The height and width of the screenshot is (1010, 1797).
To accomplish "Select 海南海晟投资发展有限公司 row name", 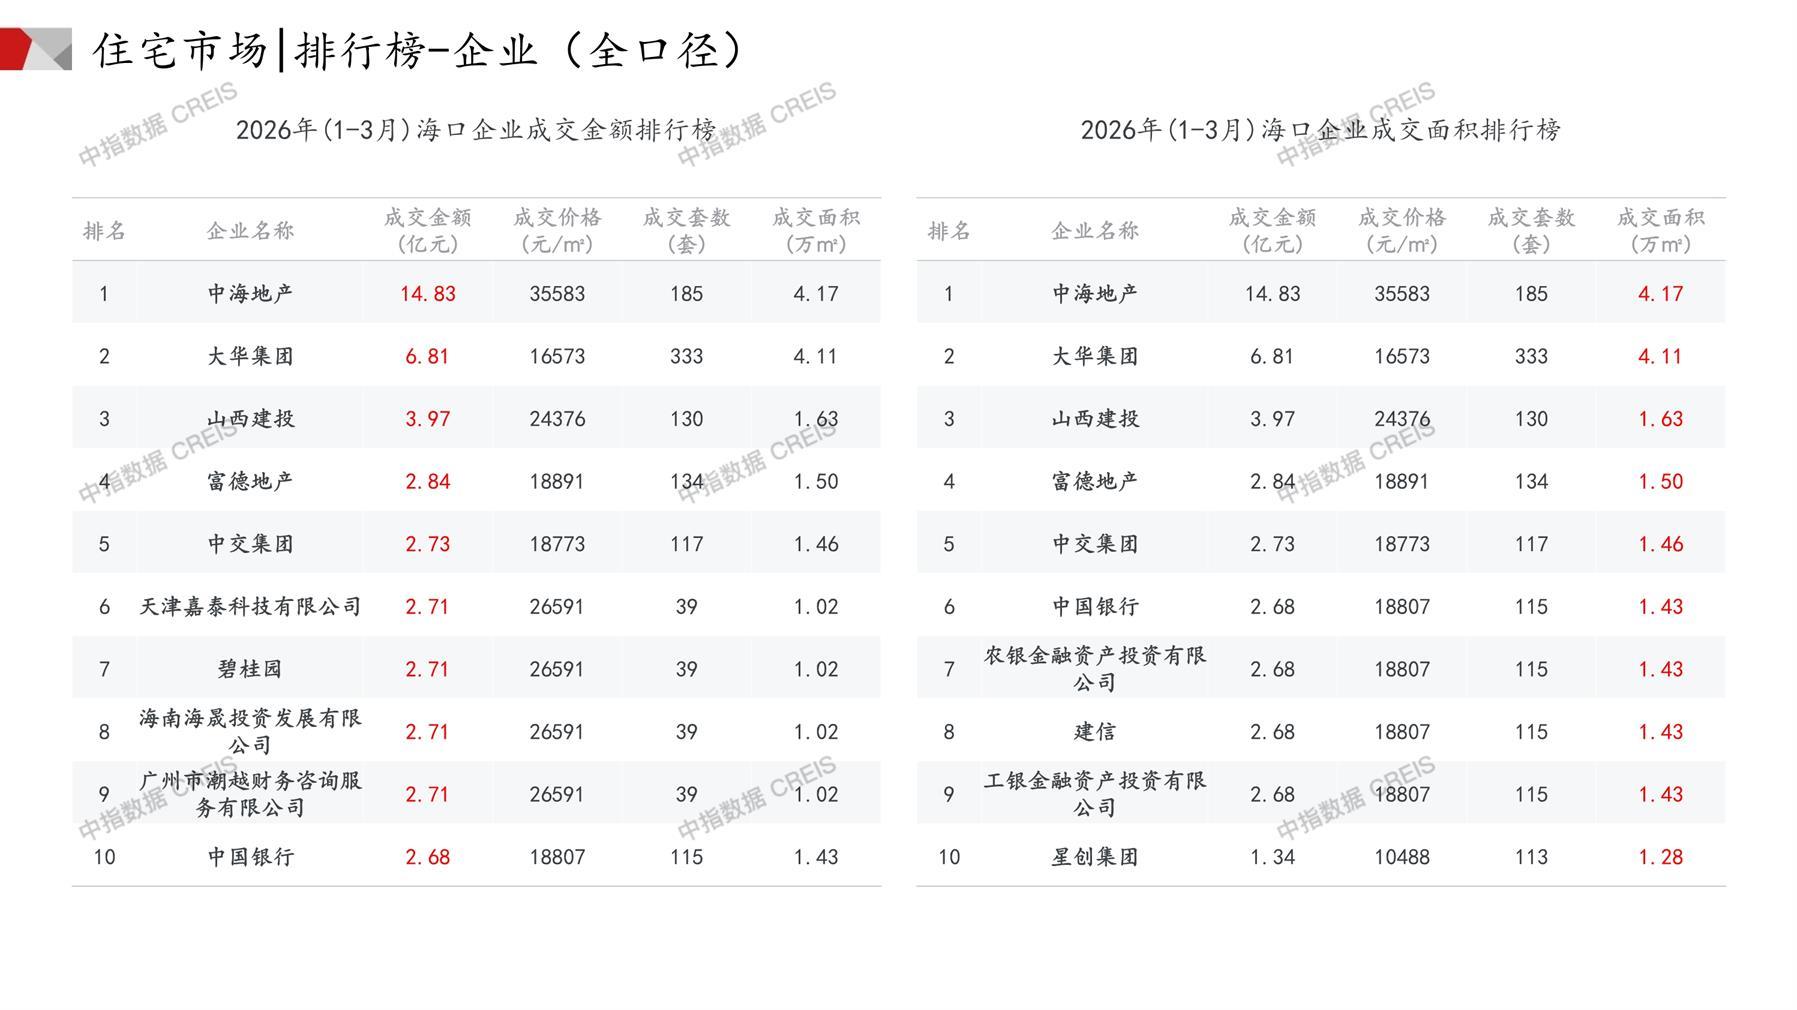I will point(250,731).
